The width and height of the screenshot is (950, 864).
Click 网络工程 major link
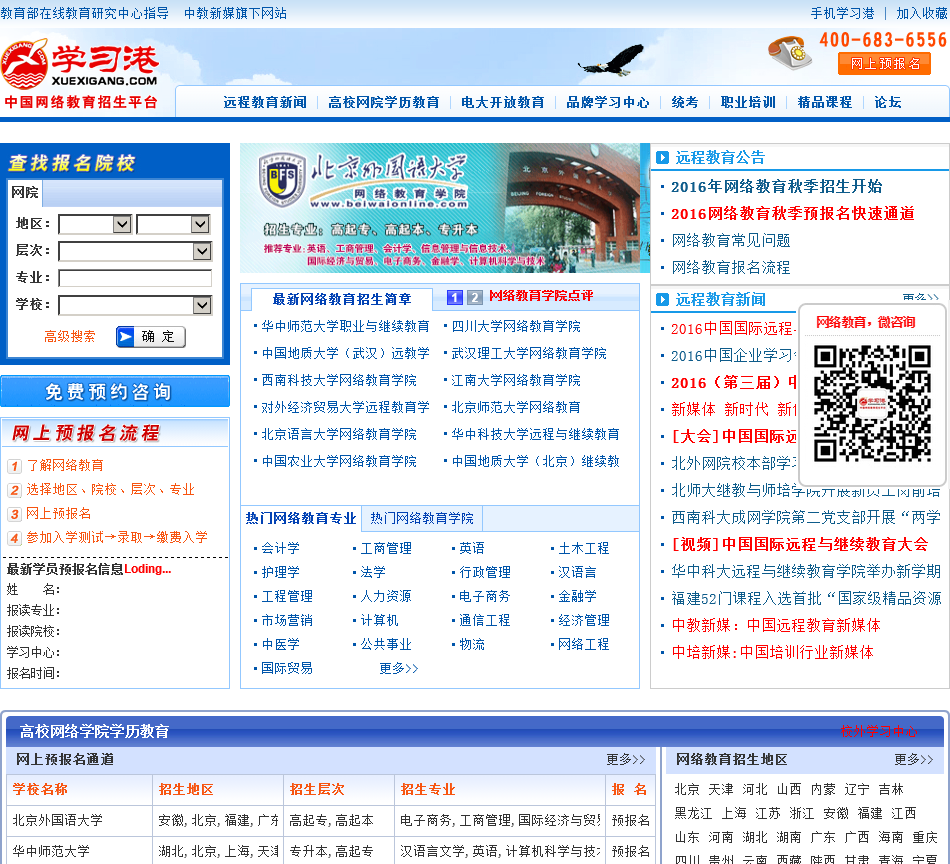(583, 645)
